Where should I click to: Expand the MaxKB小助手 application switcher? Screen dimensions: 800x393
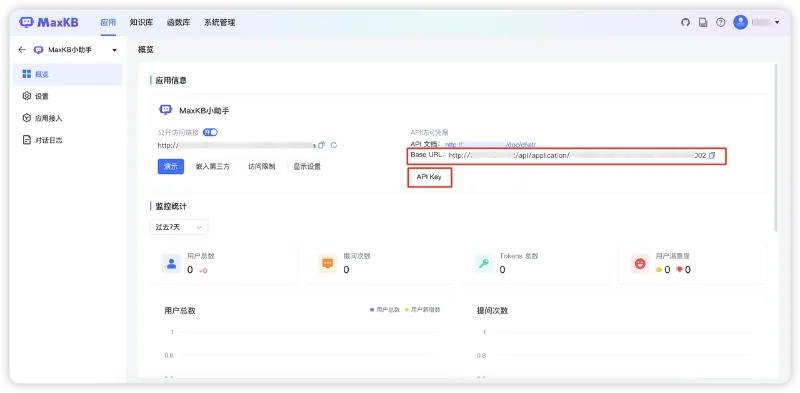114,50
